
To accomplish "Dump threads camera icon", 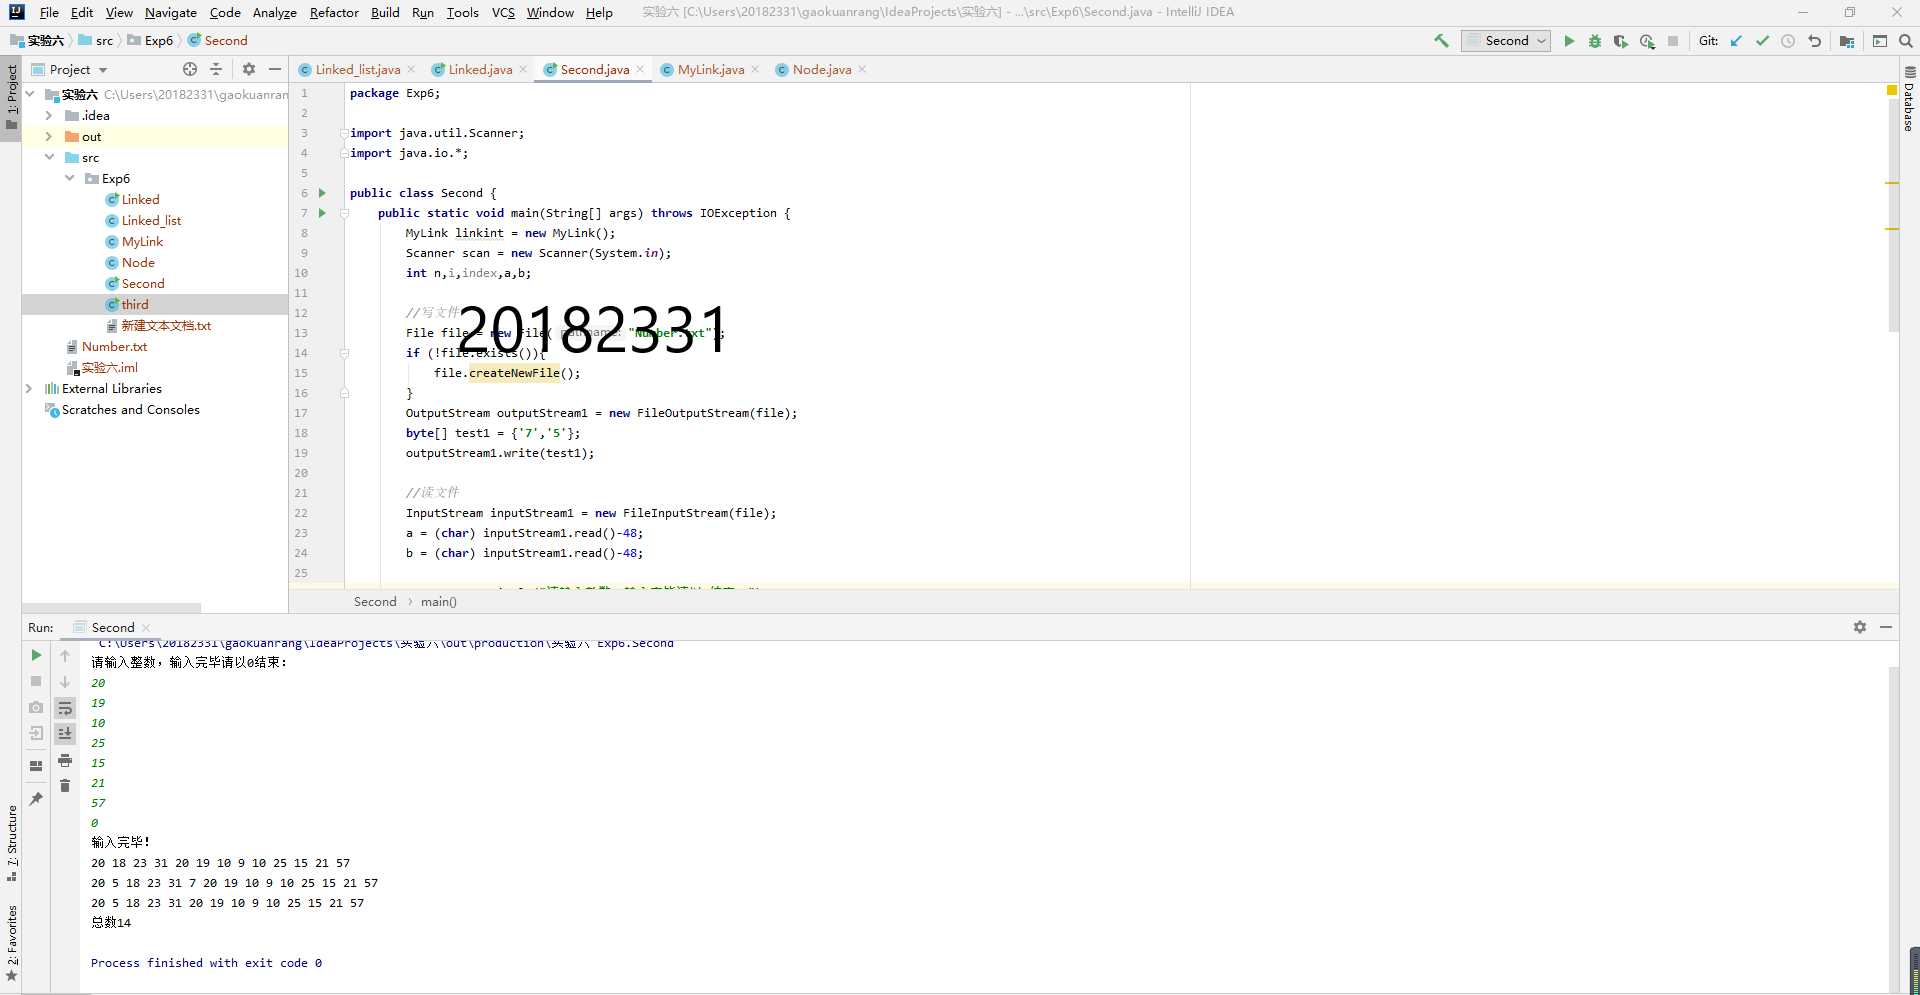I will [36, 707].
